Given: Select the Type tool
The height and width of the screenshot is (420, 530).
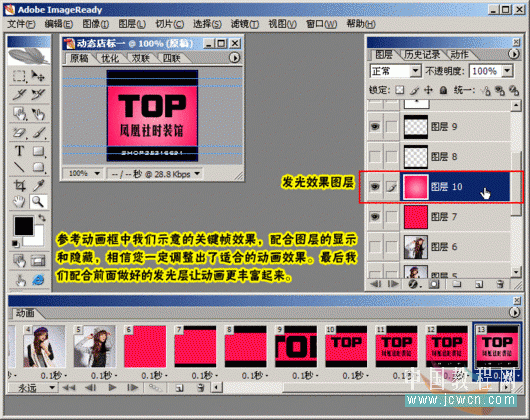Looking at the screenshot, I should point(20,151).
